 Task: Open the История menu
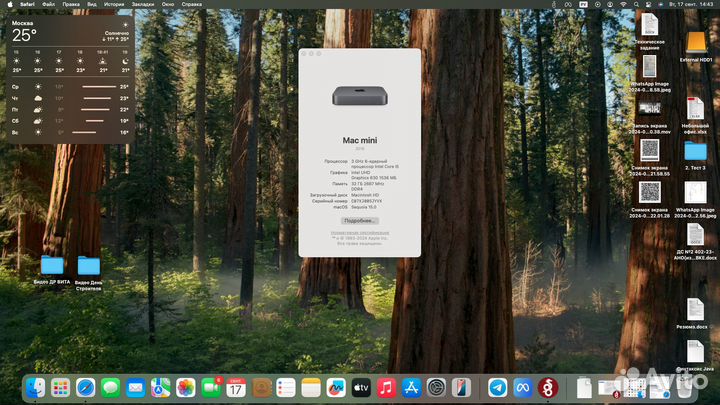[x=114, y=4]
